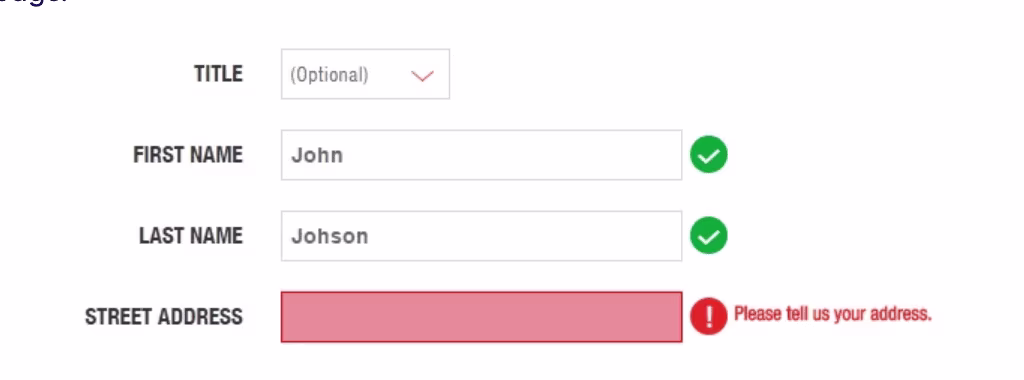Click the highlighted Street Address field
This screenshot has width=1024, height=380.
(481, 317)
